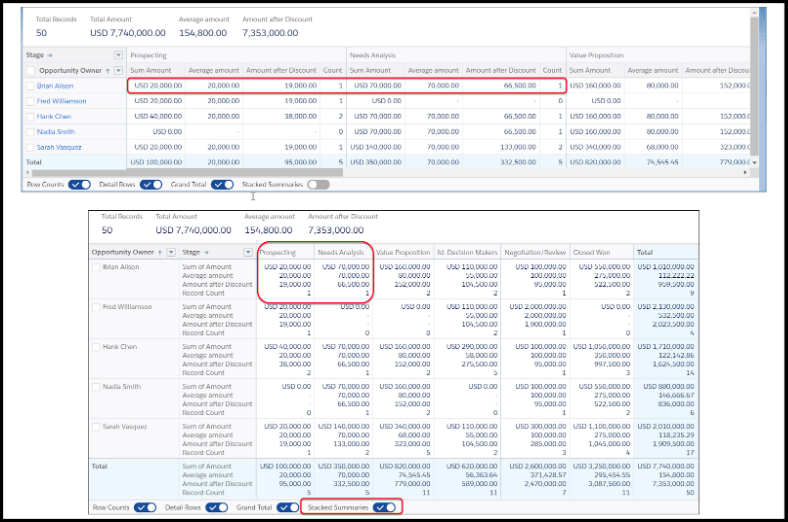Click the Amount after Discount 7,353,000.00 atop bottom report
The image size is (788, 522).
pos(336,231)
